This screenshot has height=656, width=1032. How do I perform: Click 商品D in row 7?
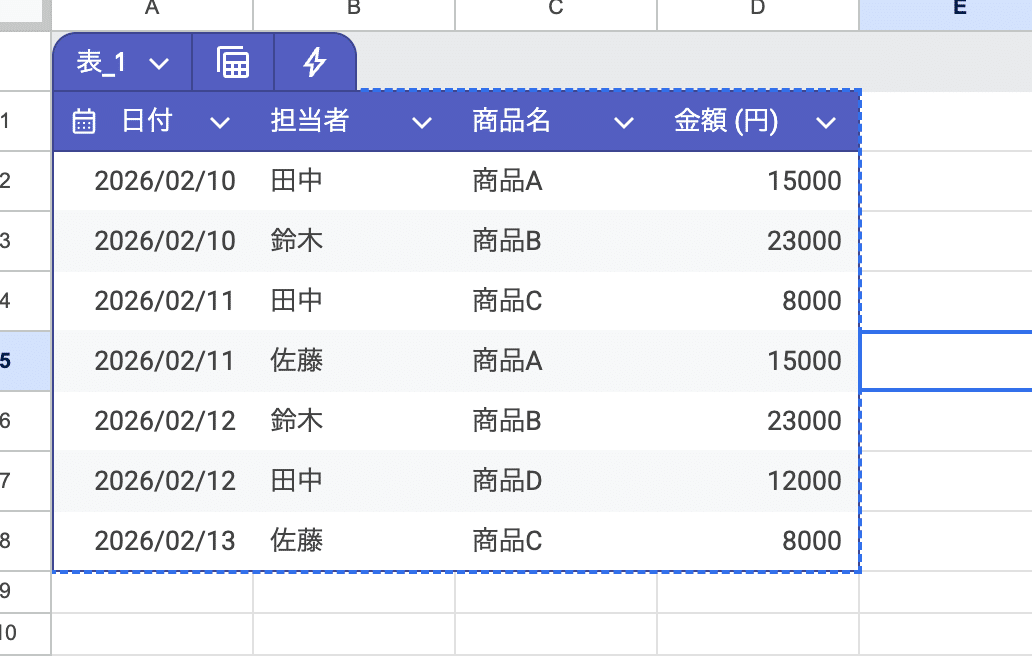point(507,481)
